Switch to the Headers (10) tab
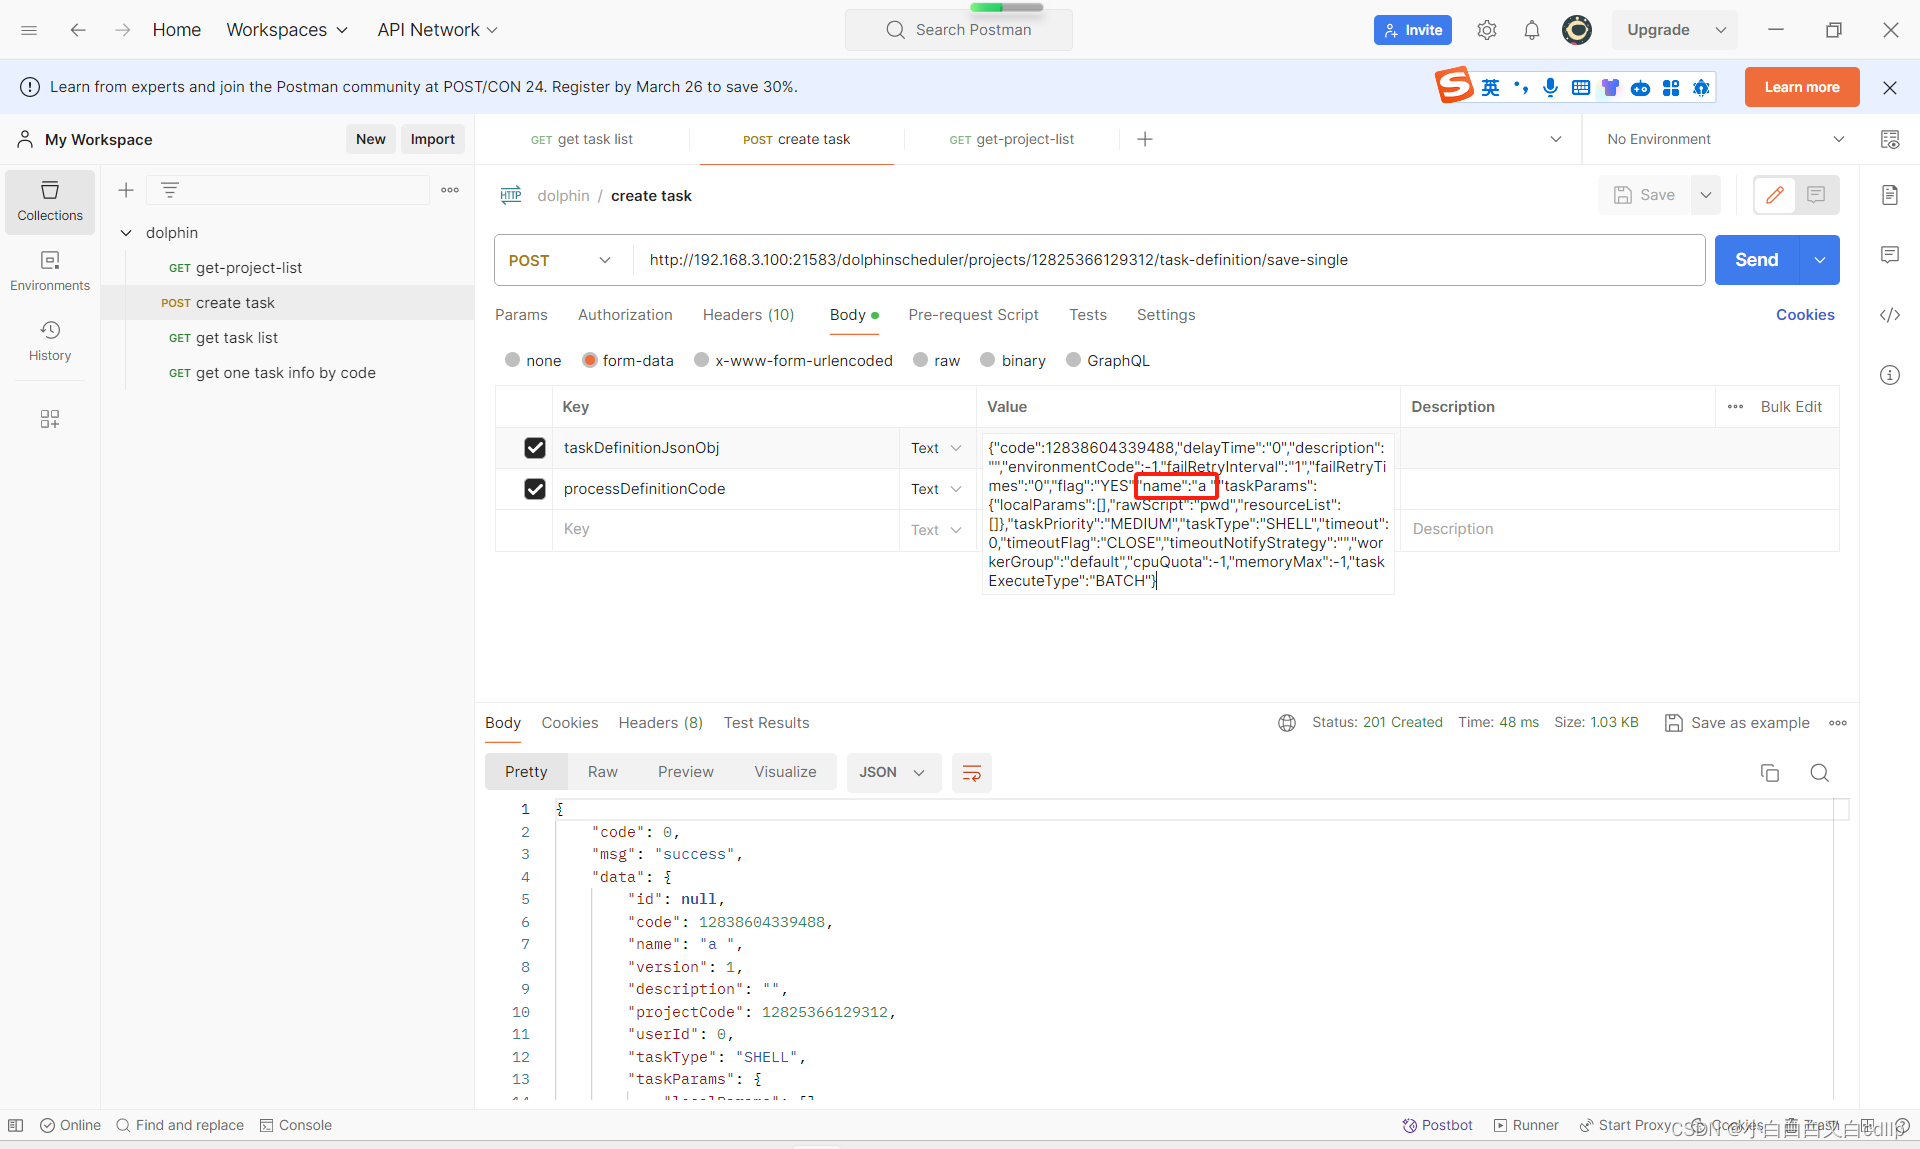The width and height of the screenshot is (1920, 1149). [x=748, y=315]
